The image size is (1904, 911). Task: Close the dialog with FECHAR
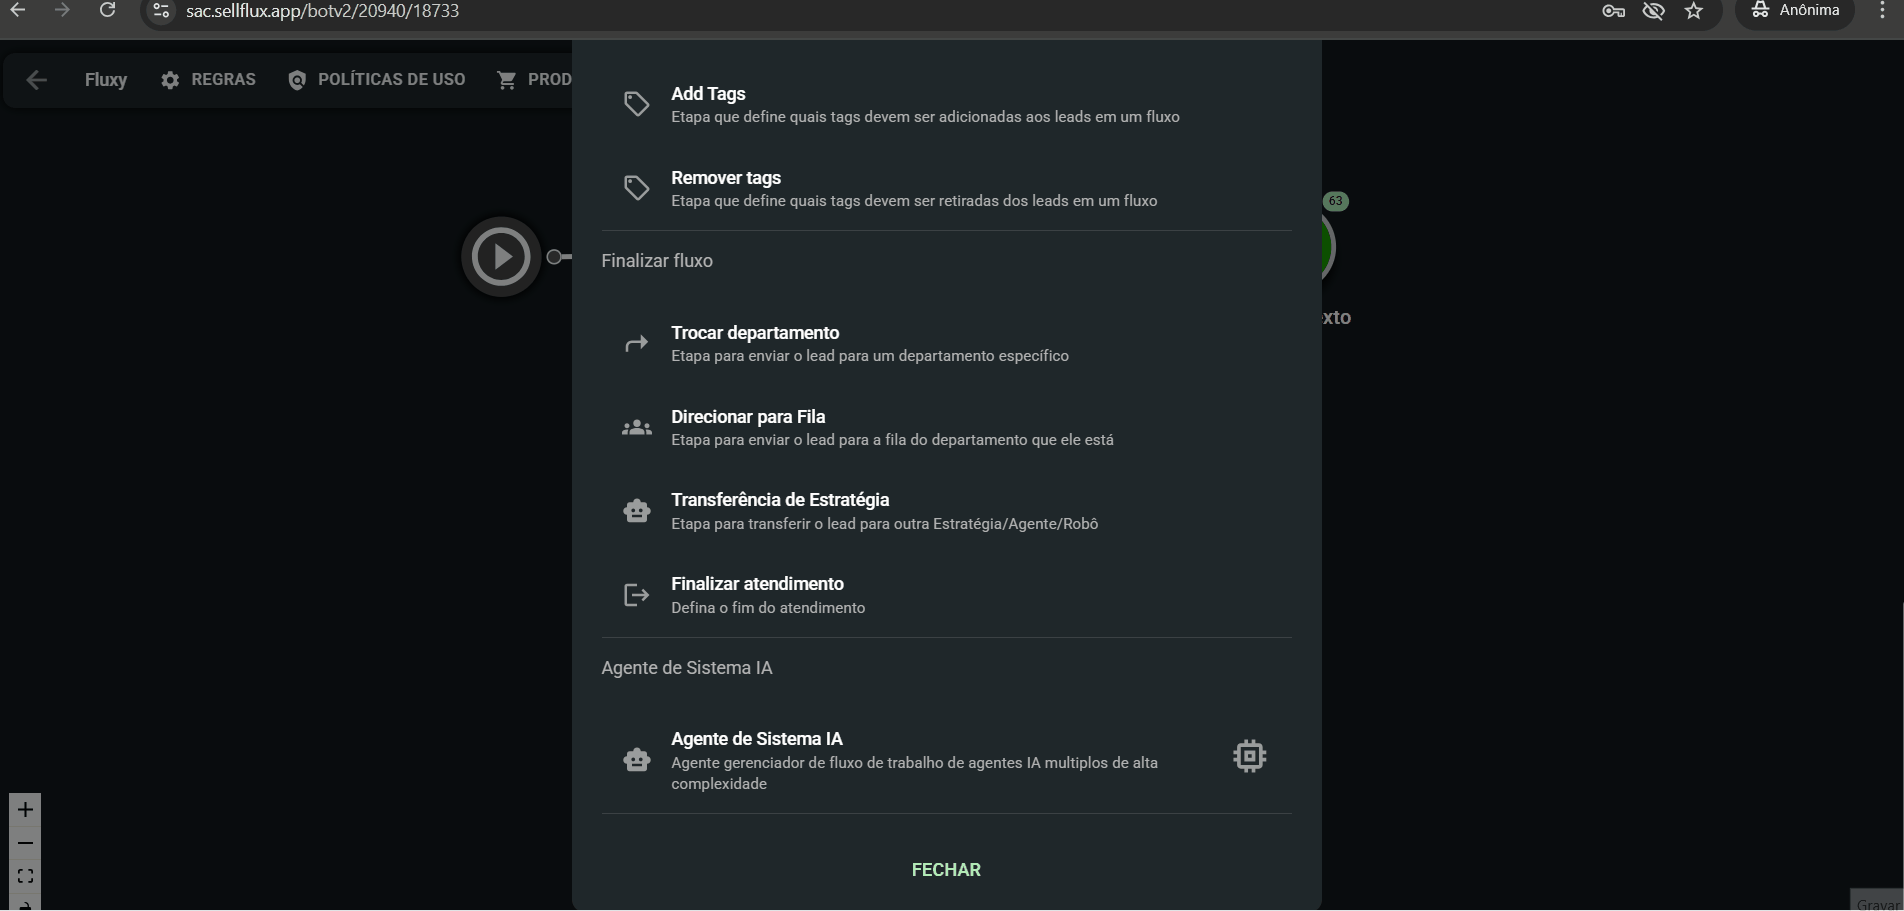pyautogui.click(x=946, y=870)
